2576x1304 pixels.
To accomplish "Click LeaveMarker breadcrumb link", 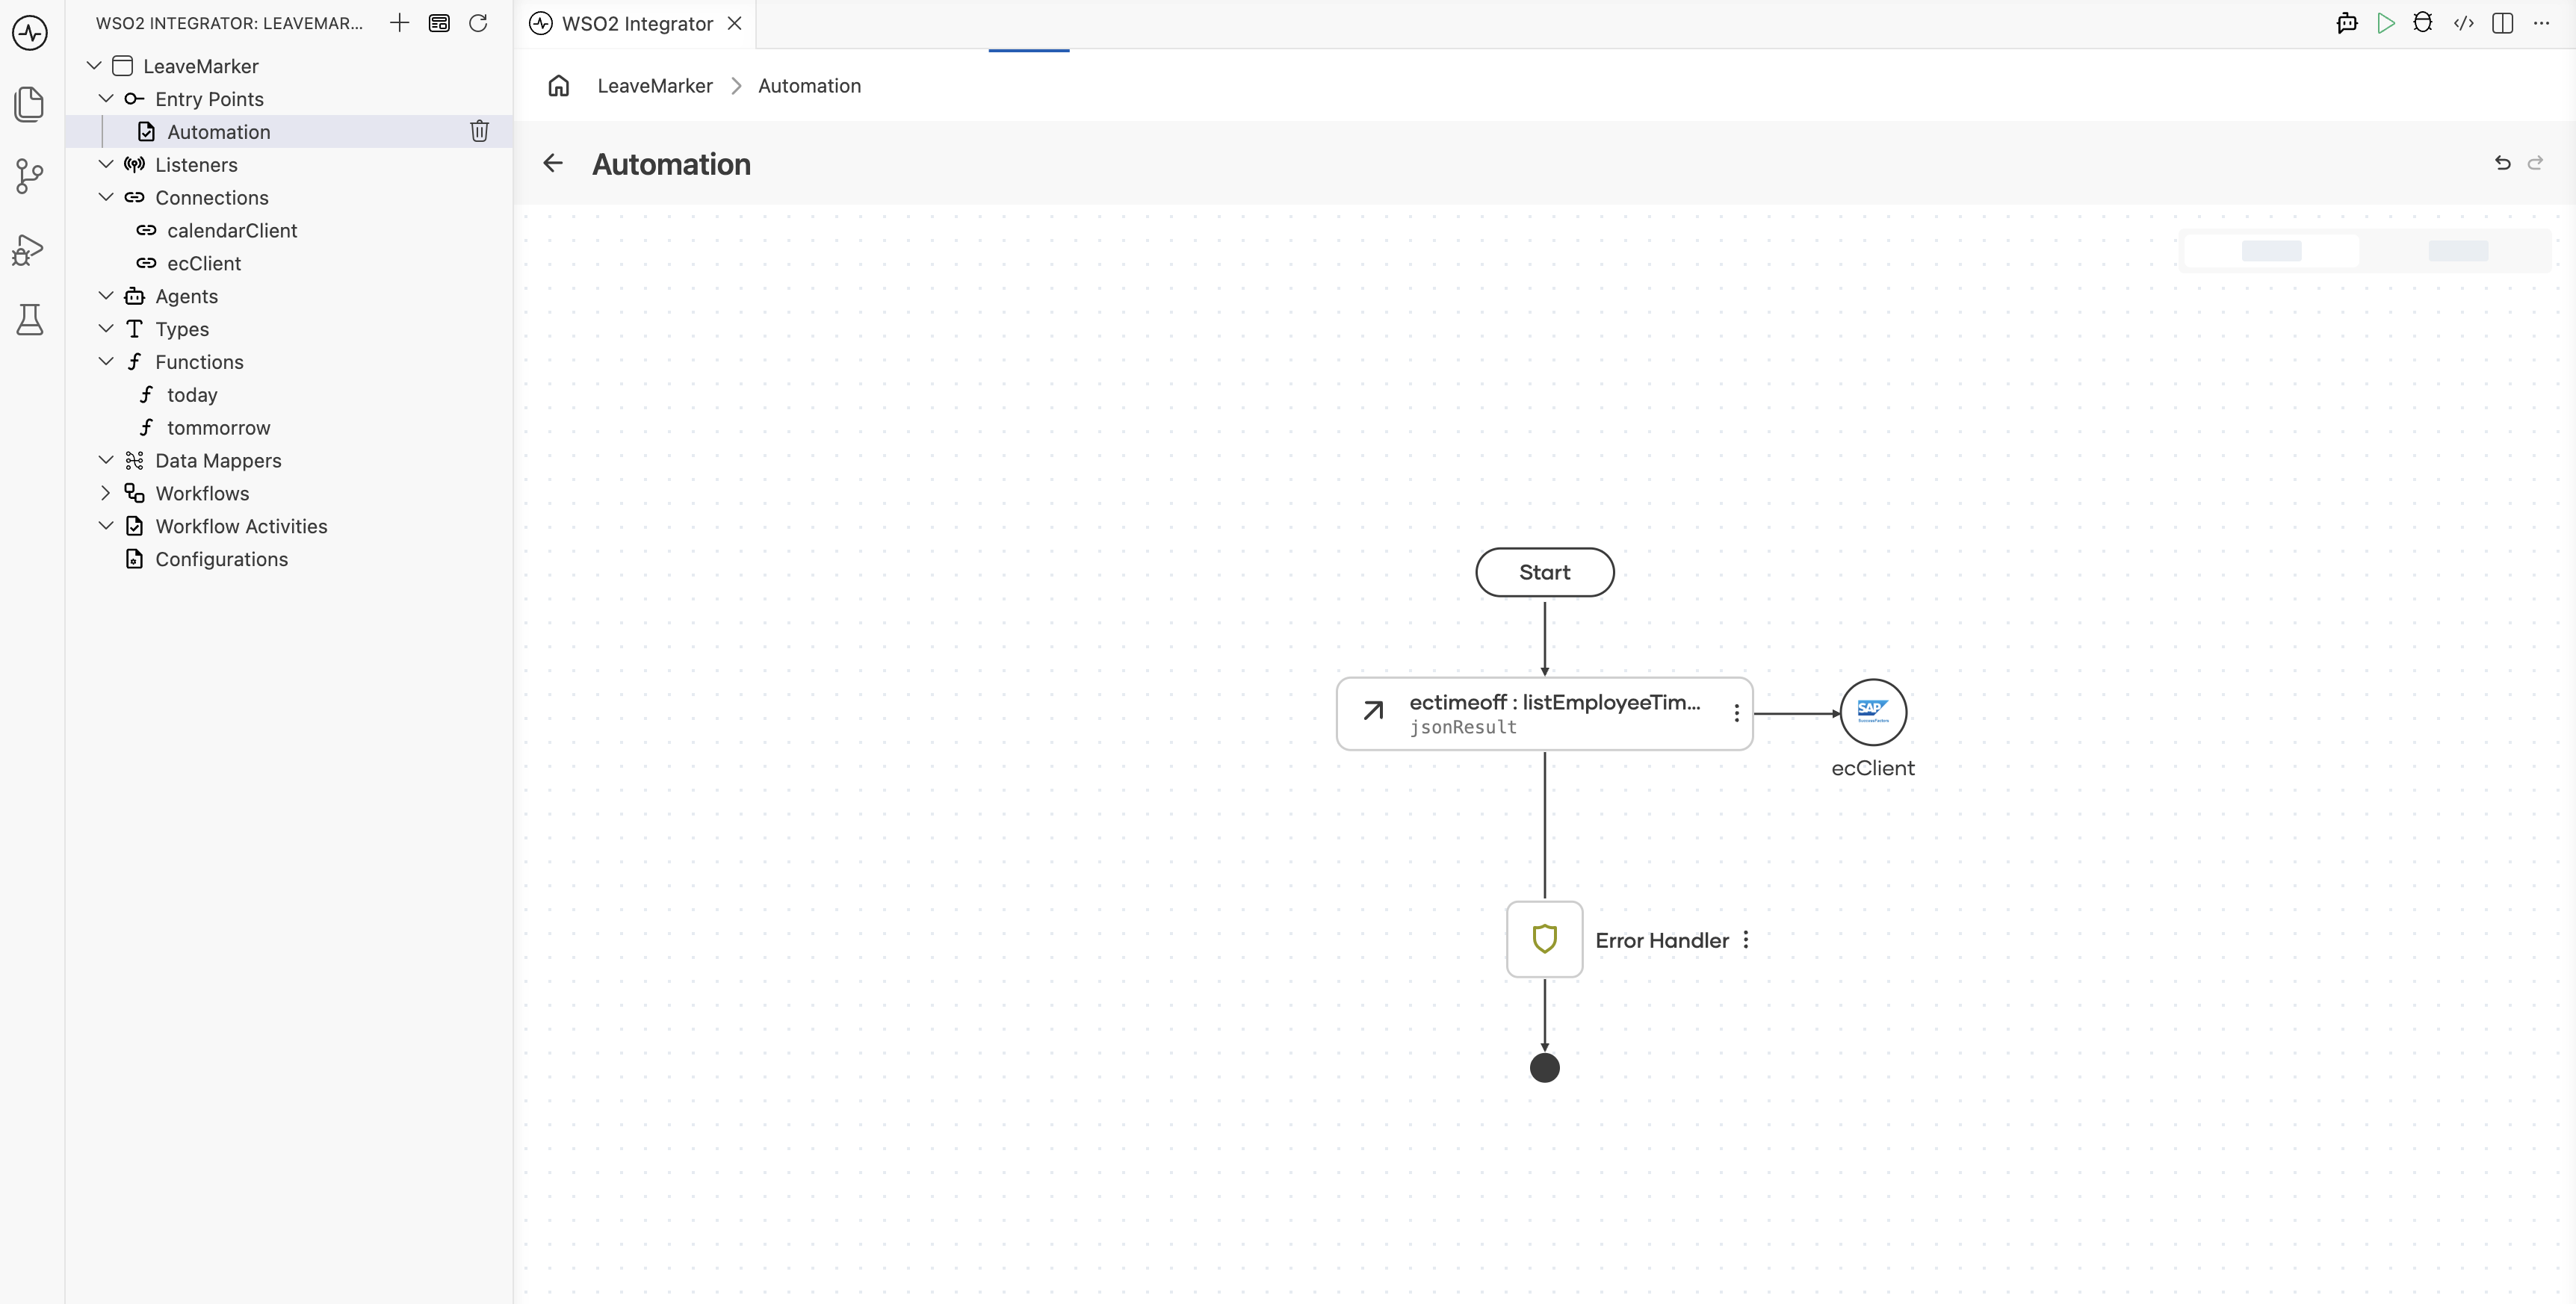I will point(655,86).
